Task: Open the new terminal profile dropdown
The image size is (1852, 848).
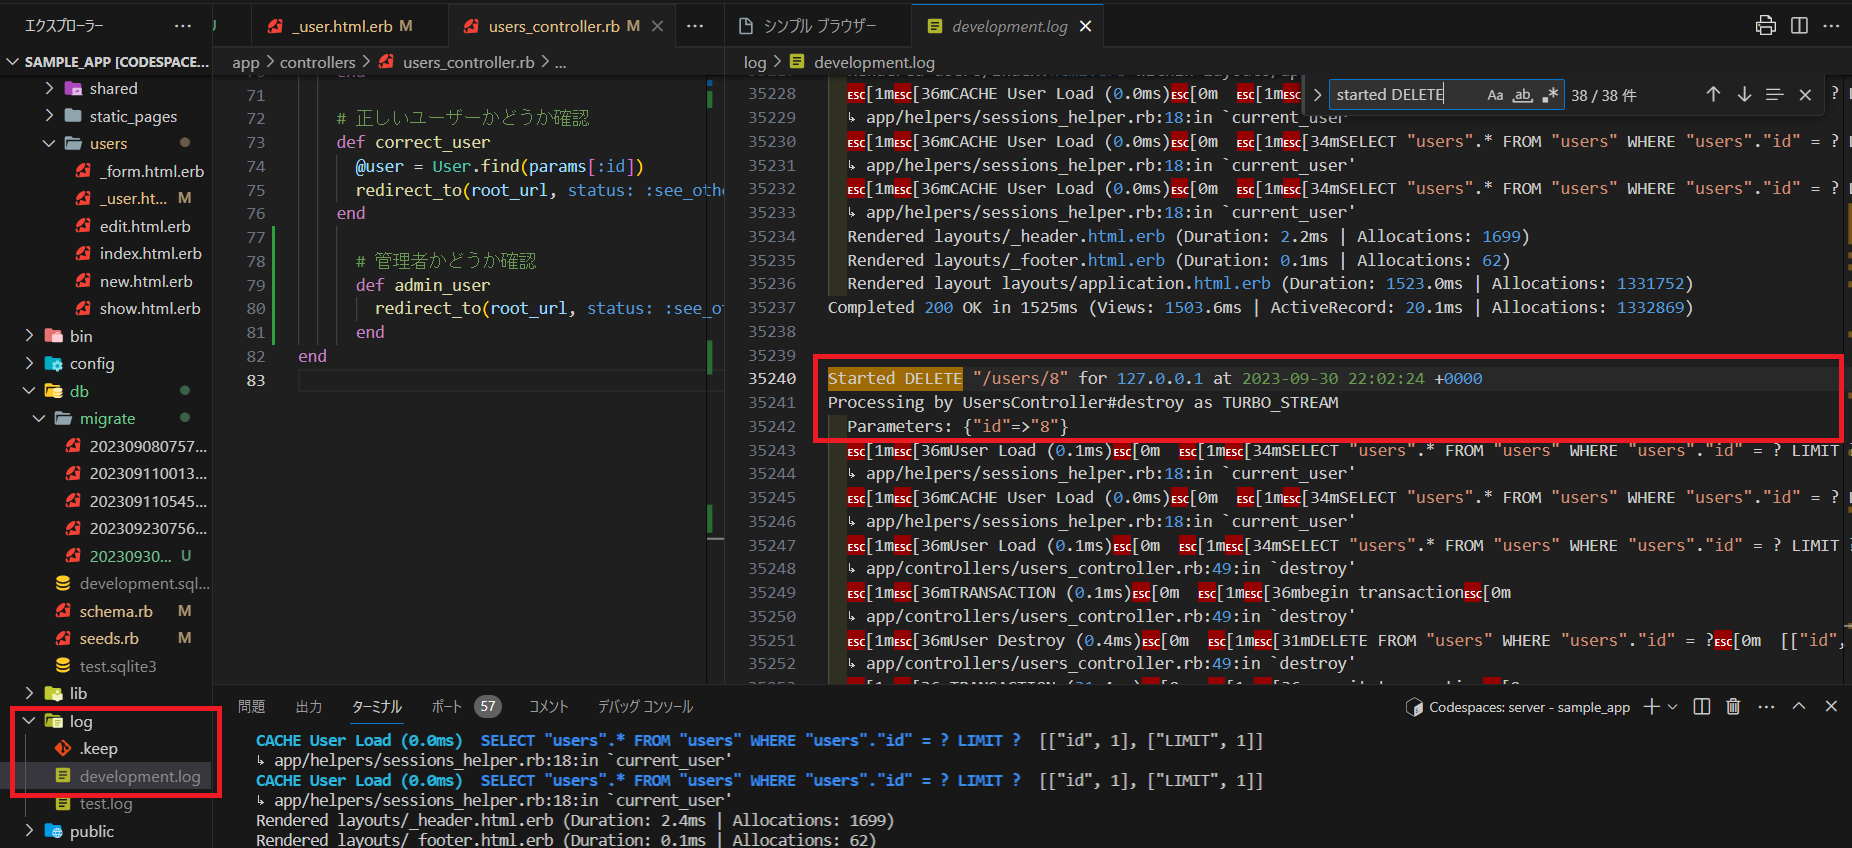Action: (x=1672, y=707)
